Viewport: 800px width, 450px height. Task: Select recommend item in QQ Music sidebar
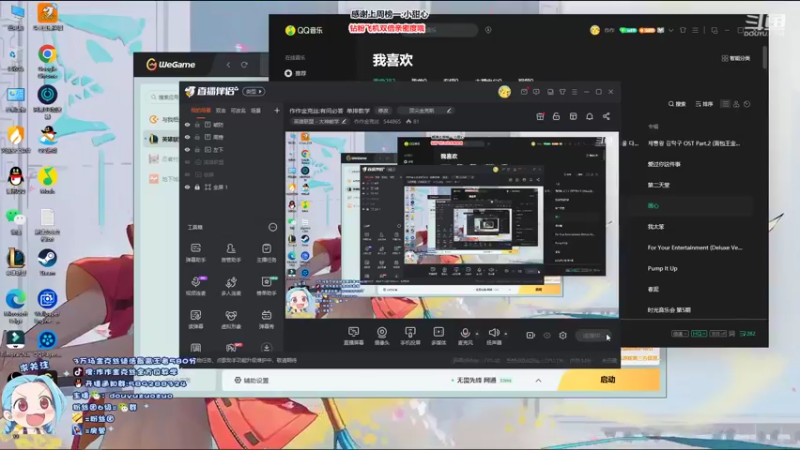296,73
